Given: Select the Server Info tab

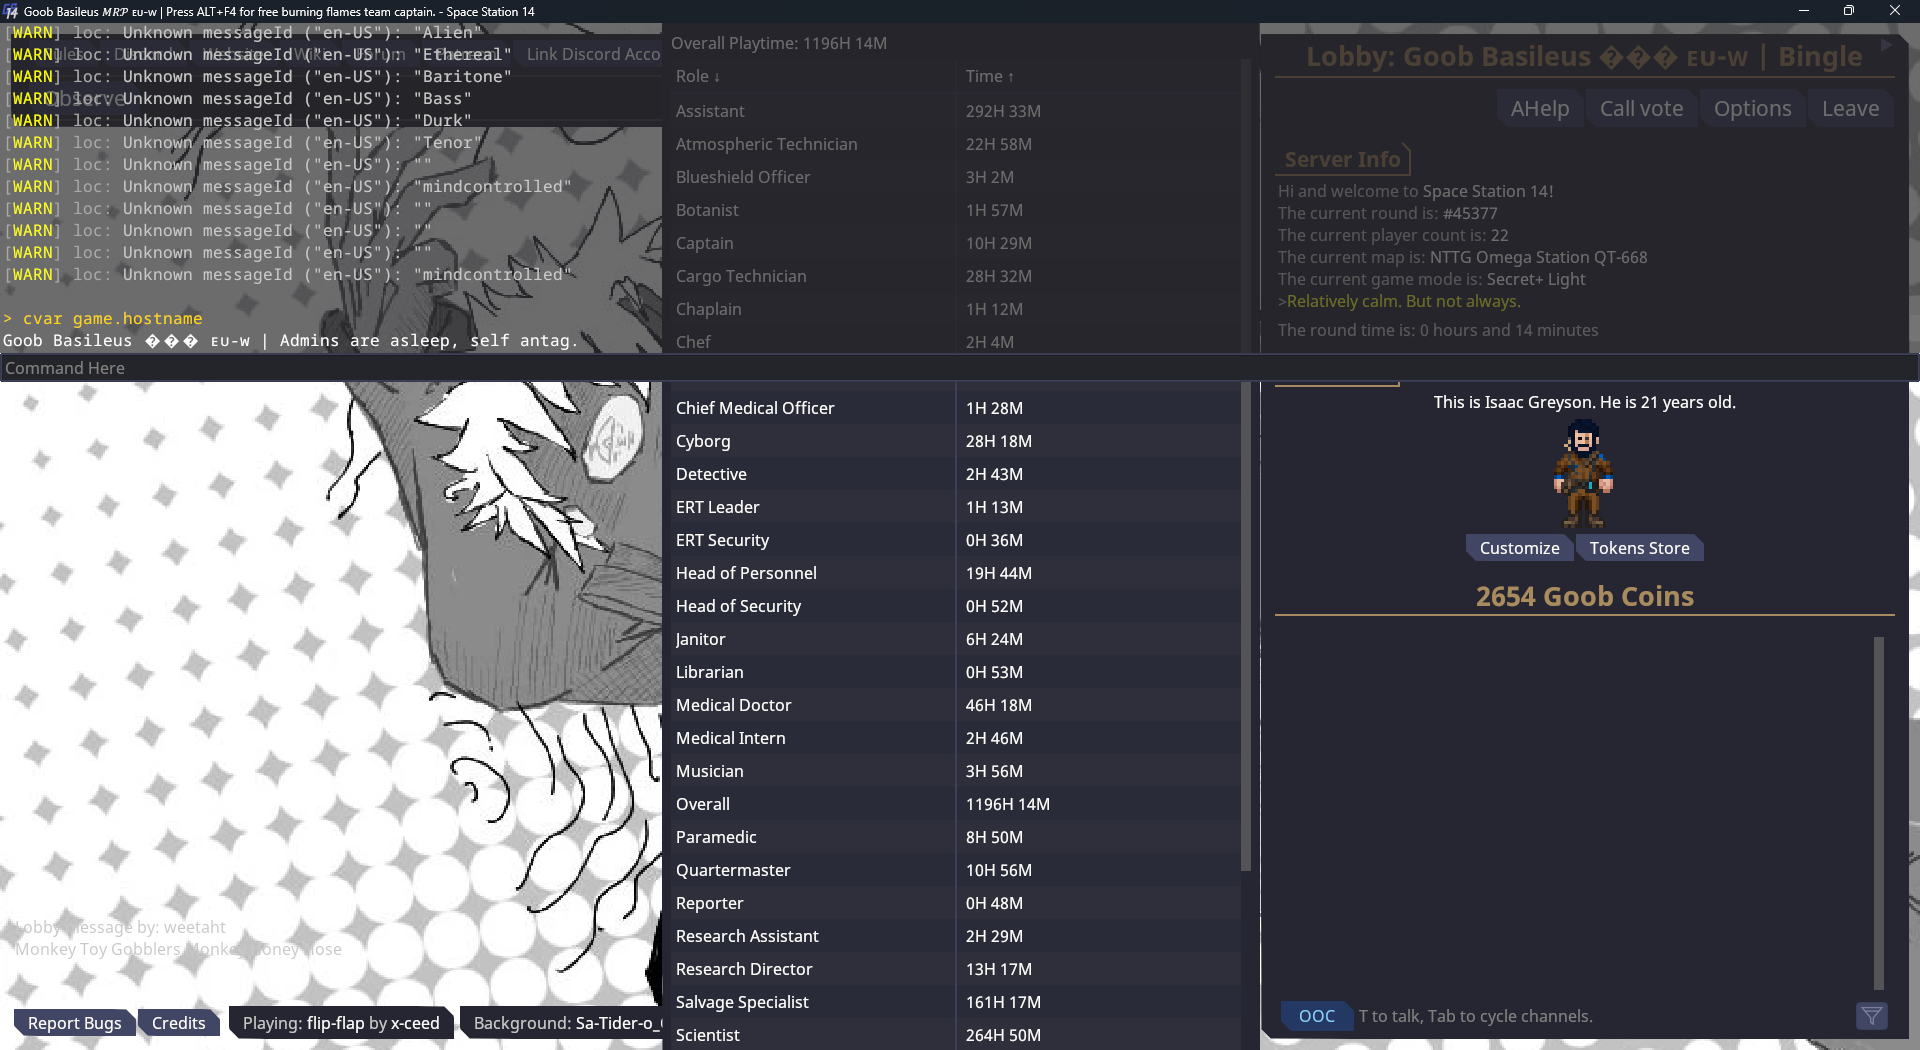Looking at the screenshot, I should point(1342,159).
